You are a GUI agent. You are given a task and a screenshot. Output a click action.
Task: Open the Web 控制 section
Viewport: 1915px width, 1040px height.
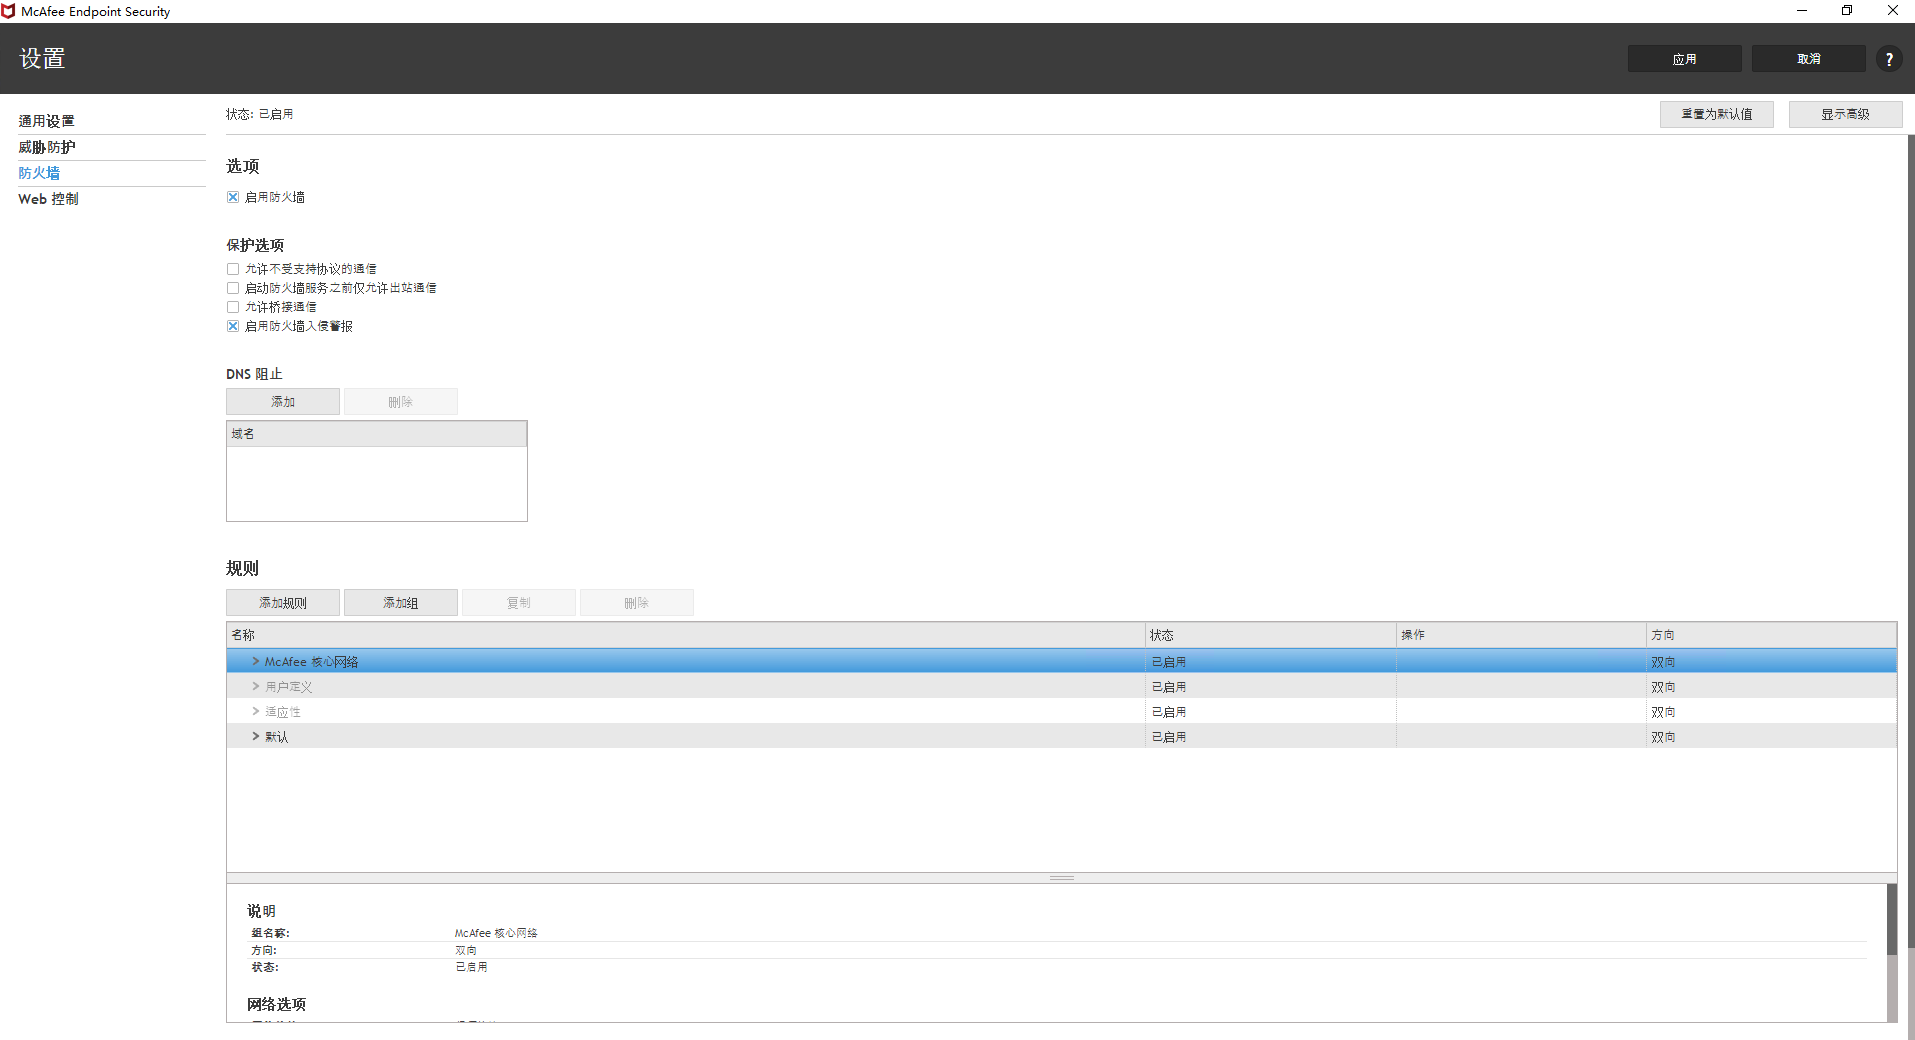(48, 199)
